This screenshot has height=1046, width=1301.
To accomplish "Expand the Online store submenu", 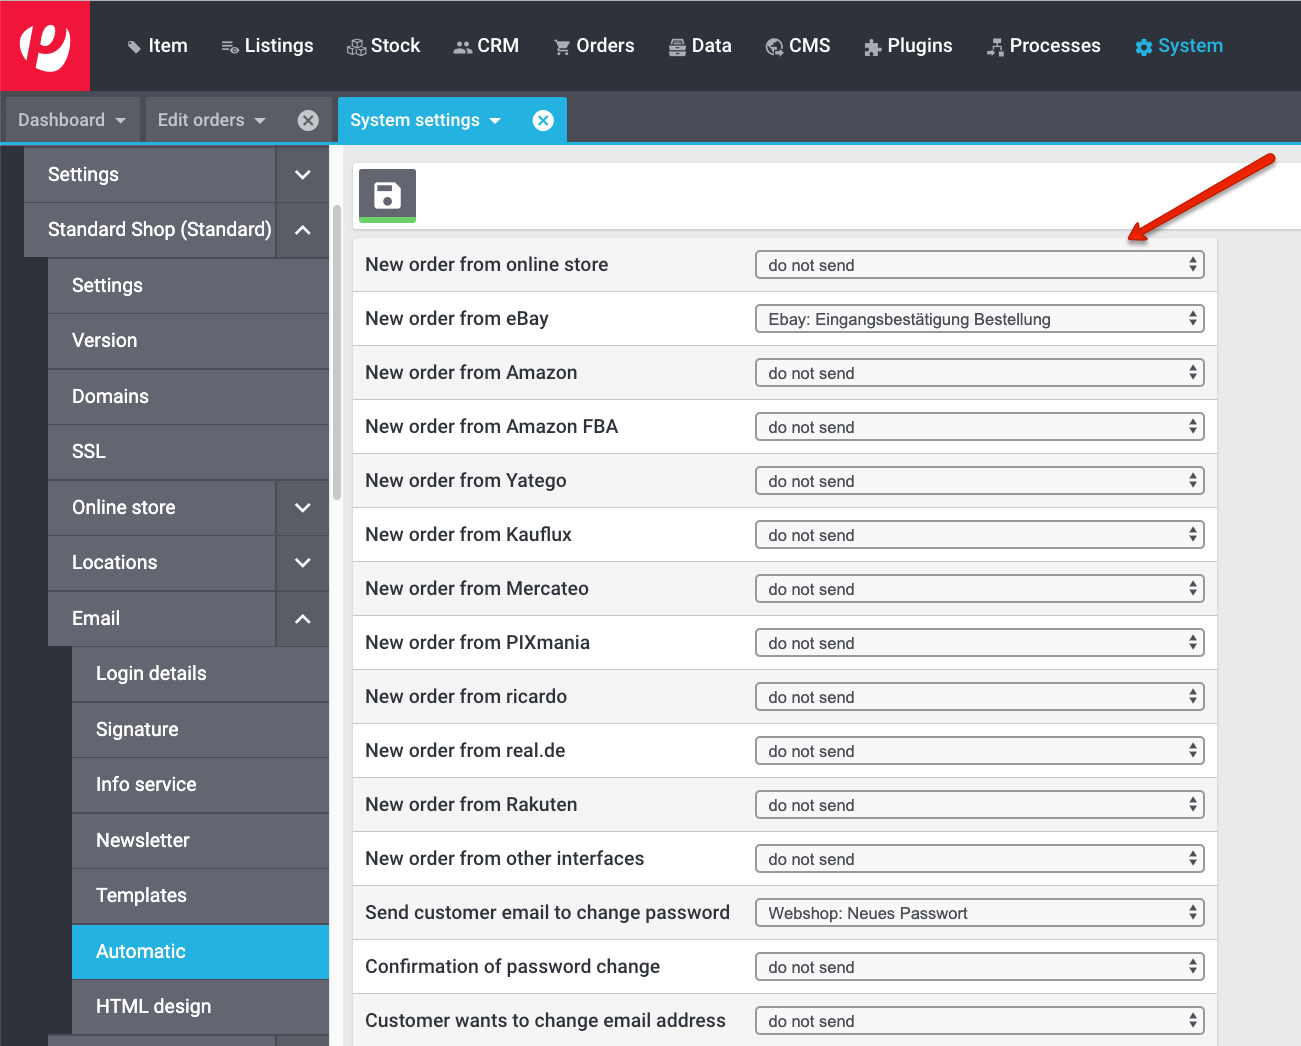I will tap(302, 508).
